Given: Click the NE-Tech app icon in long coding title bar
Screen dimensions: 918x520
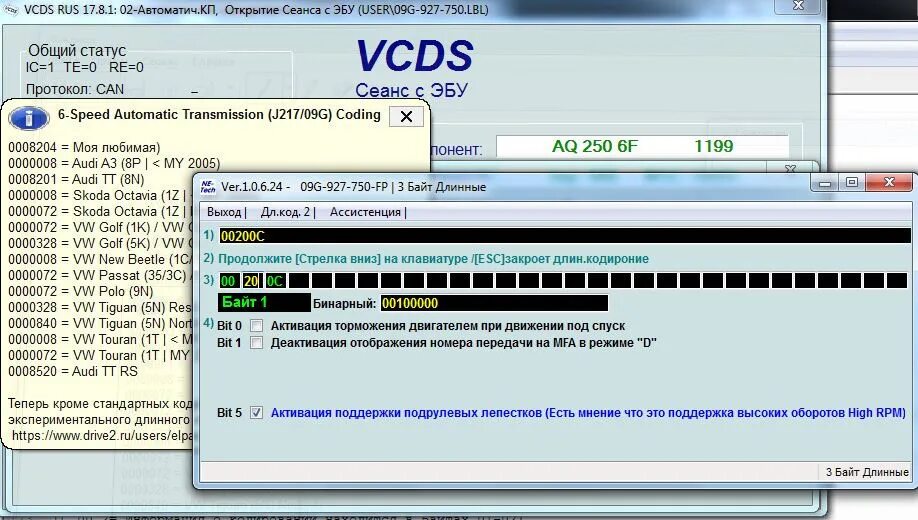Looking at the screenshot, I should coord(208,187).
